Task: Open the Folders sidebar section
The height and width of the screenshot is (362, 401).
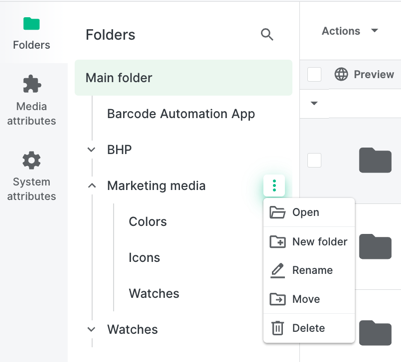Action: (x=32, y=33)
